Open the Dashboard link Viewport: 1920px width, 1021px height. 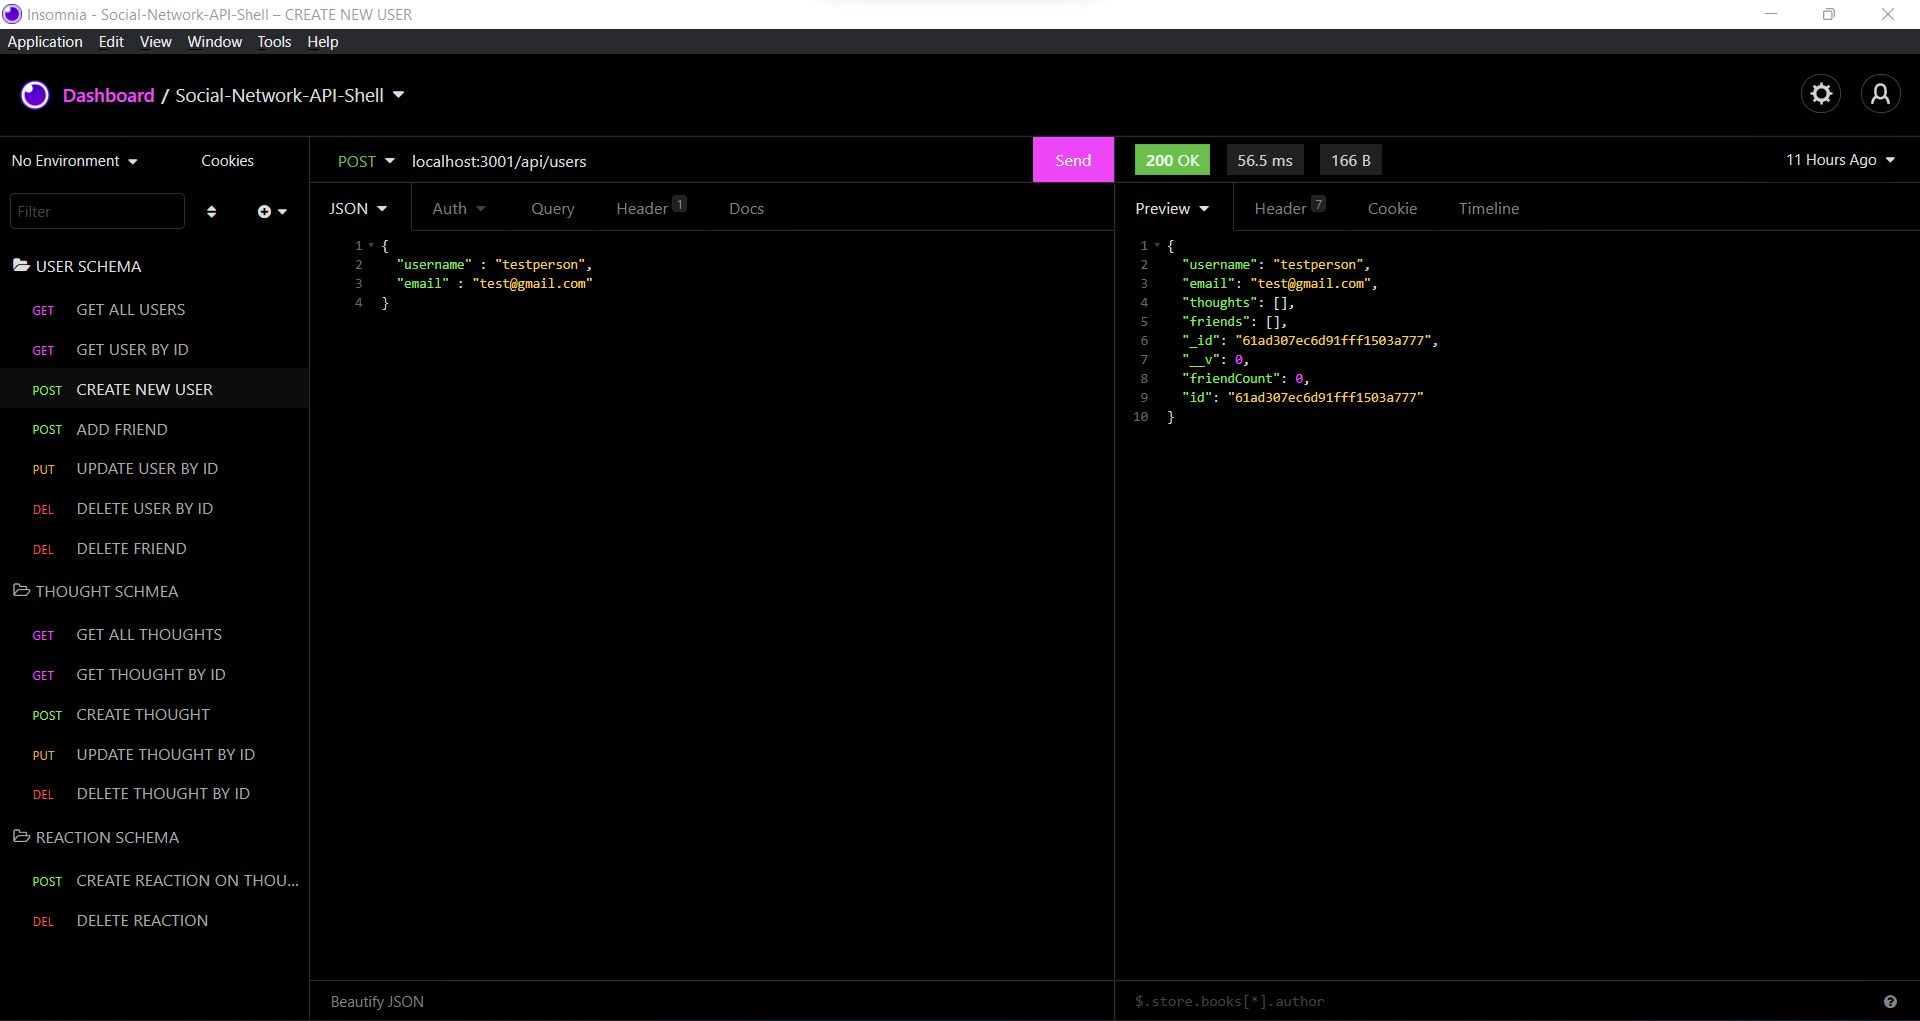click(x=108, y=95)
